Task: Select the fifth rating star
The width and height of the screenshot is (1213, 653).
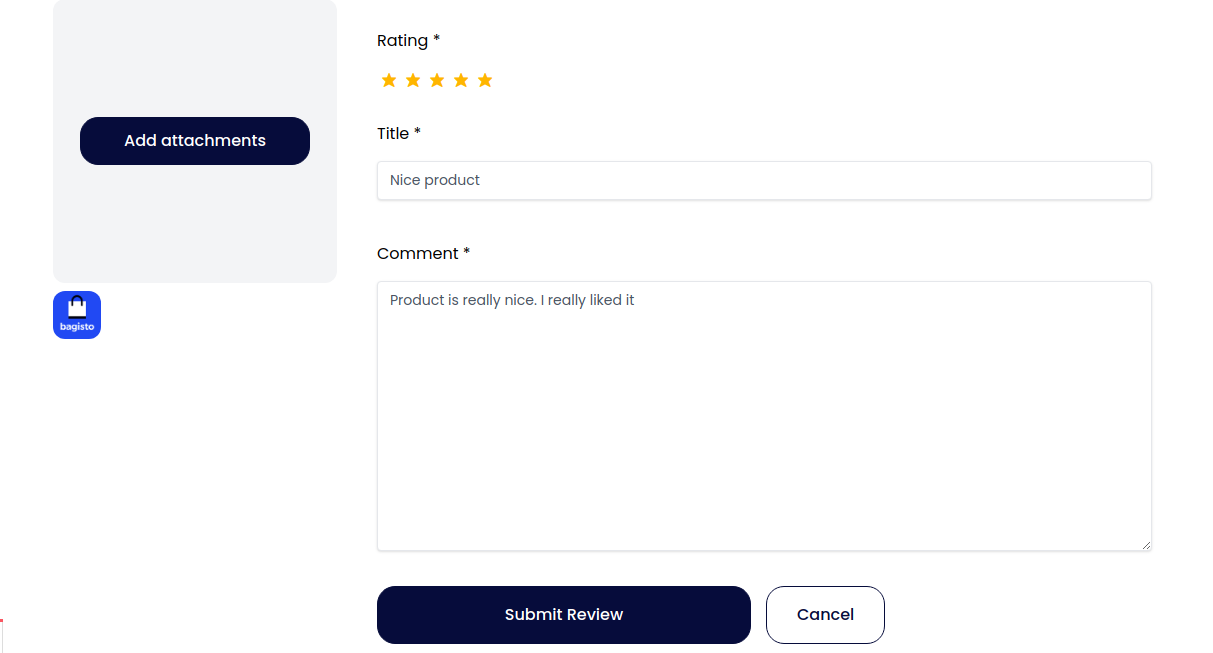Action: click(x=485, y=80)
